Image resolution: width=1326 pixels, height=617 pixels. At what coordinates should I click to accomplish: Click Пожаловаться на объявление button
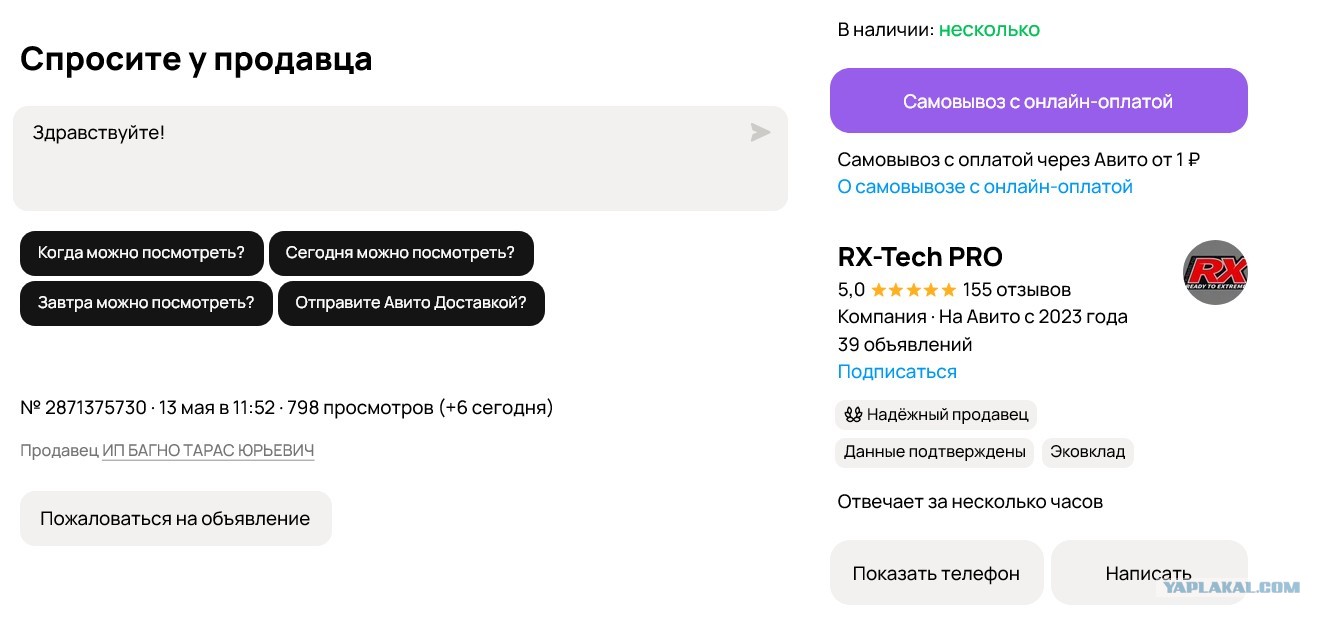175,519
